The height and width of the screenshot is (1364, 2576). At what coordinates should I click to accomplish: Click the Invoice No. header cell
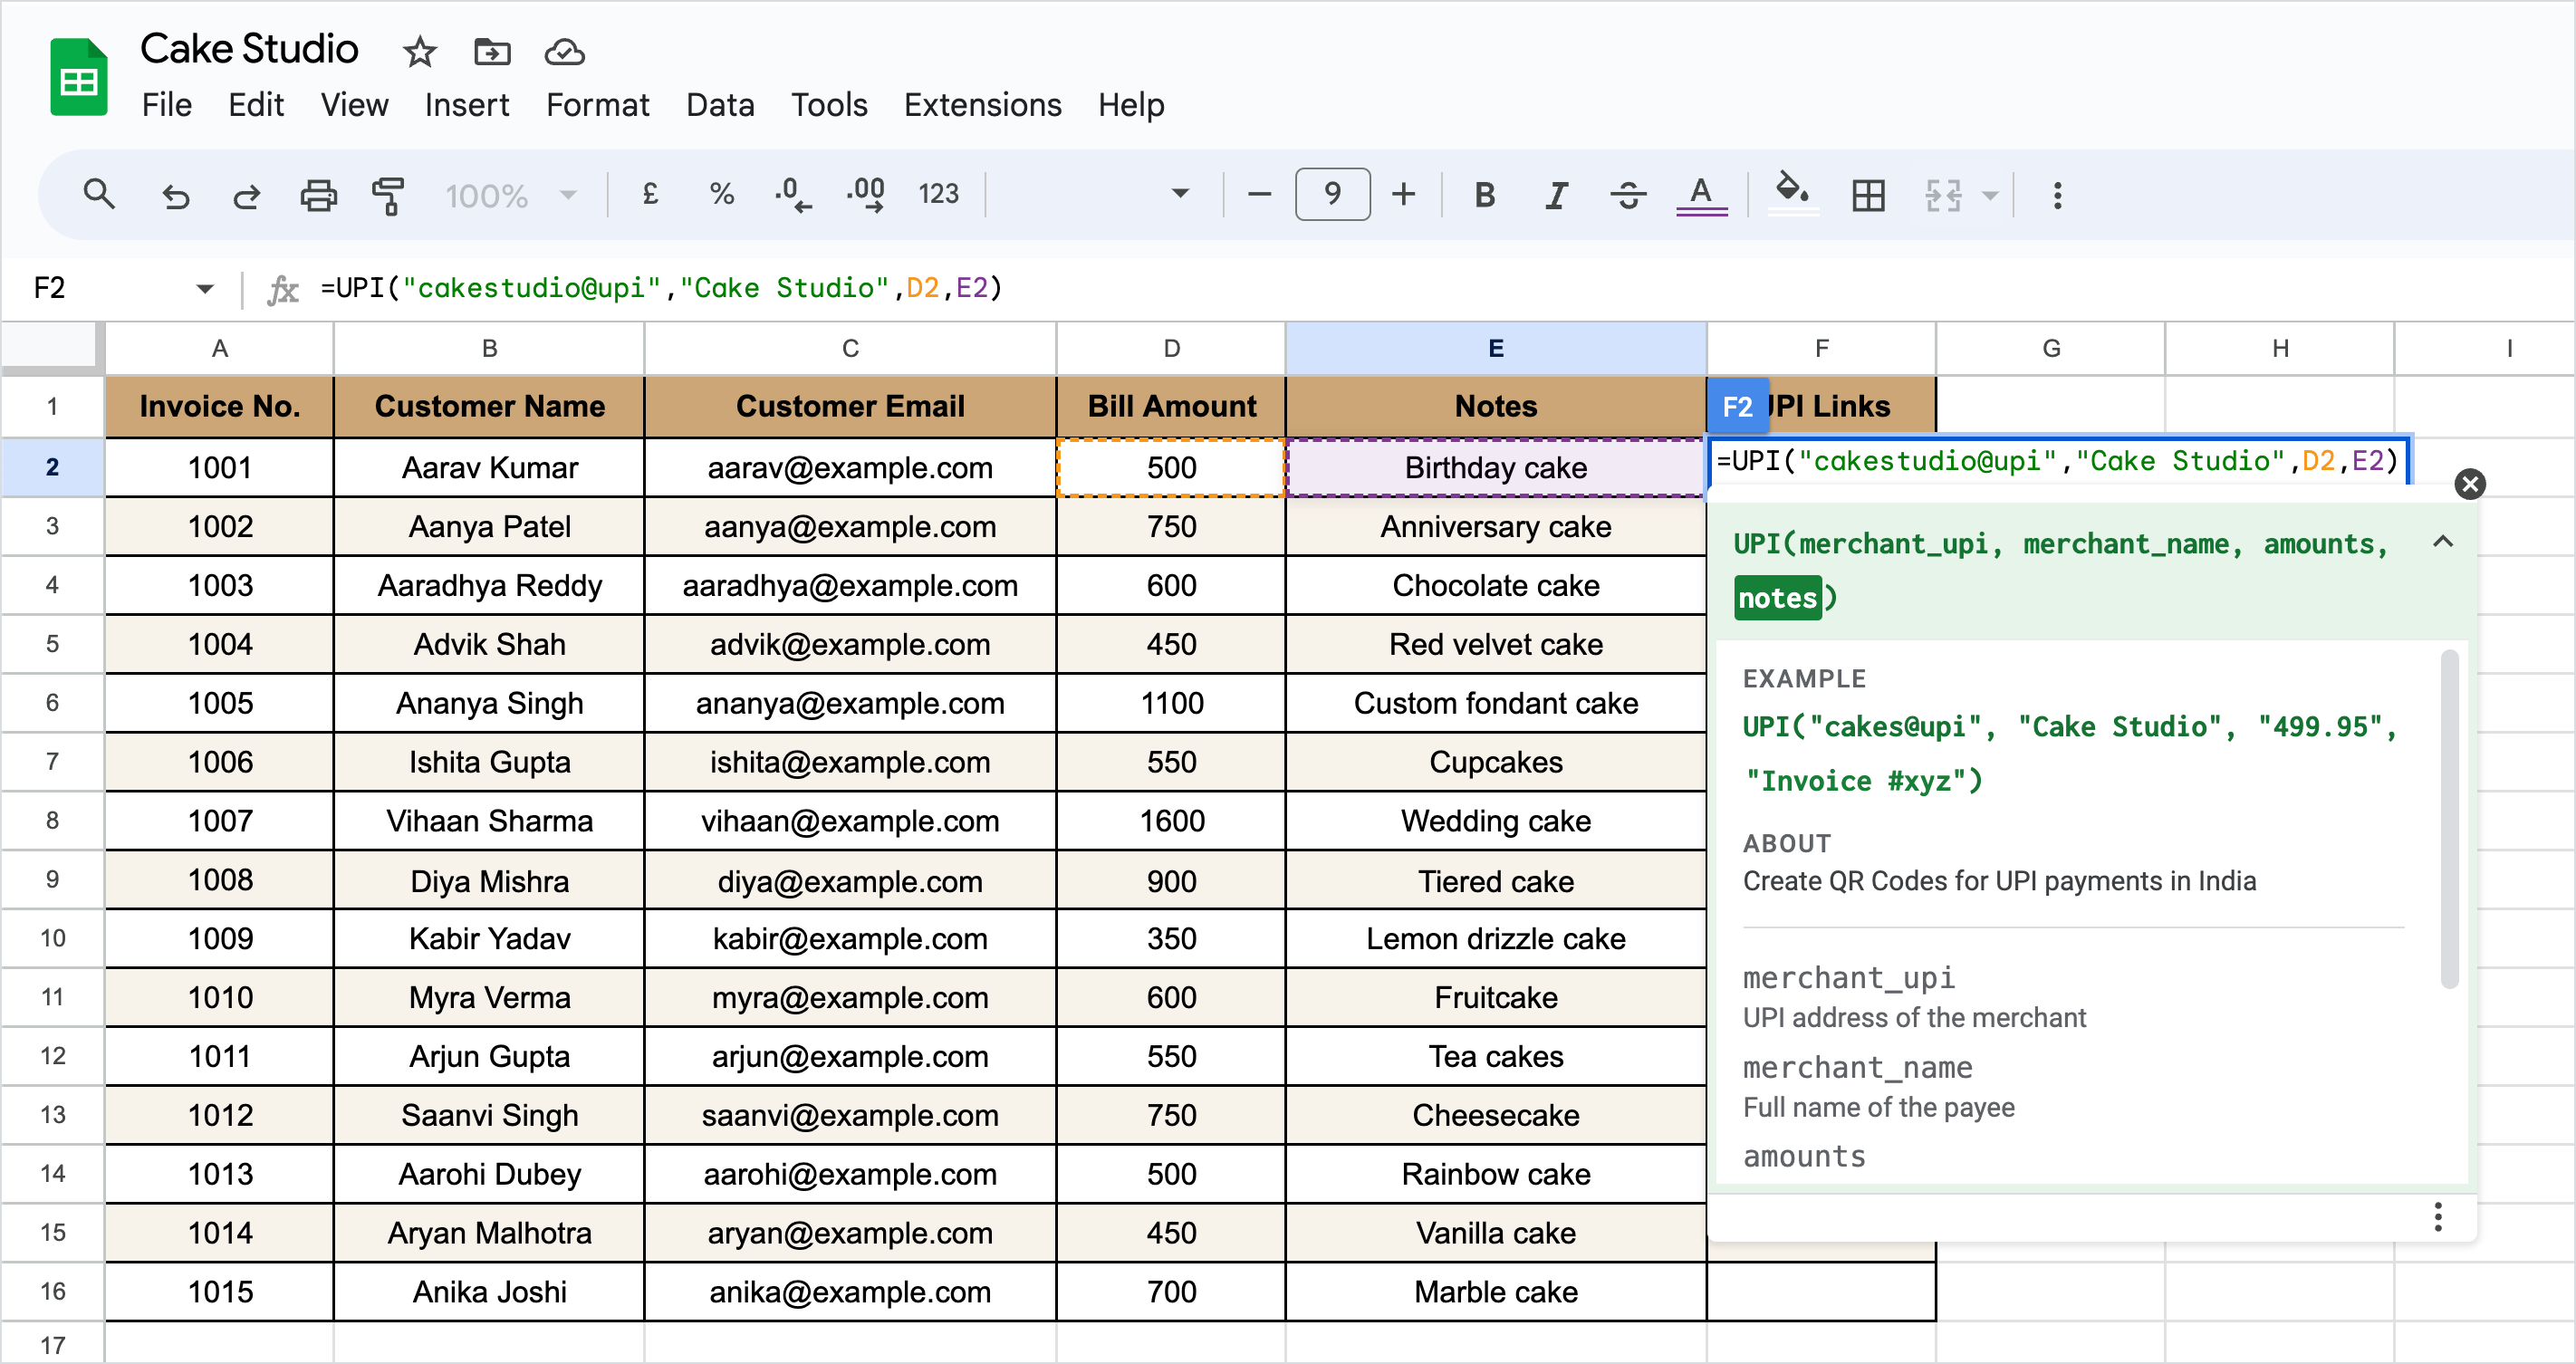pos(219,406)
